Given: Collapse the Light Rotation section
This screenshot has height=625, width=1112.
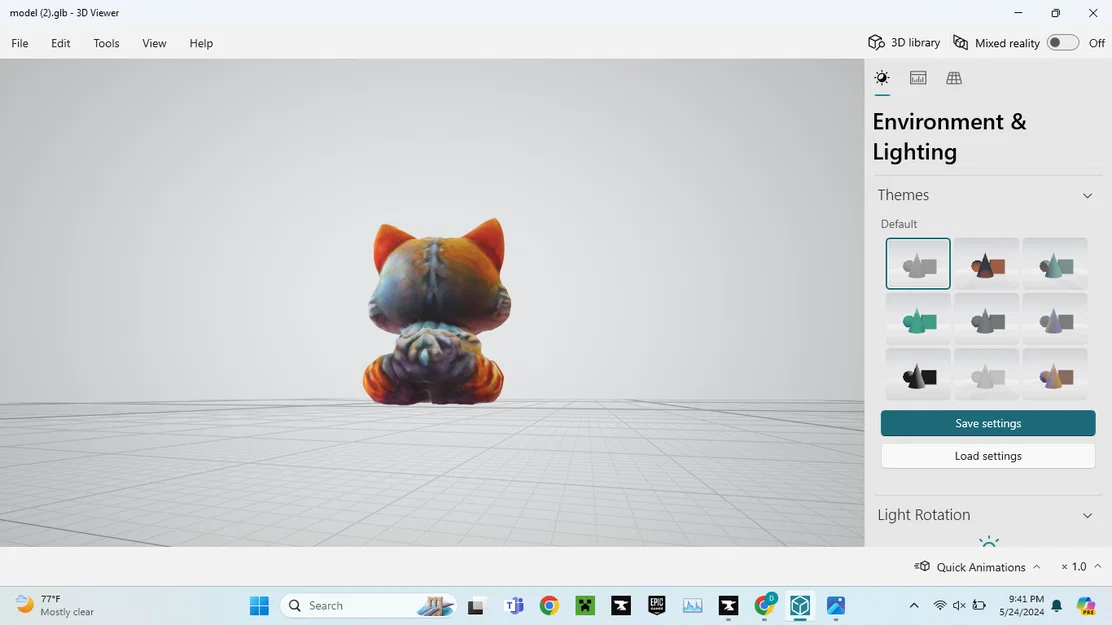Looking at the screenshot, I should [1087, 515].
